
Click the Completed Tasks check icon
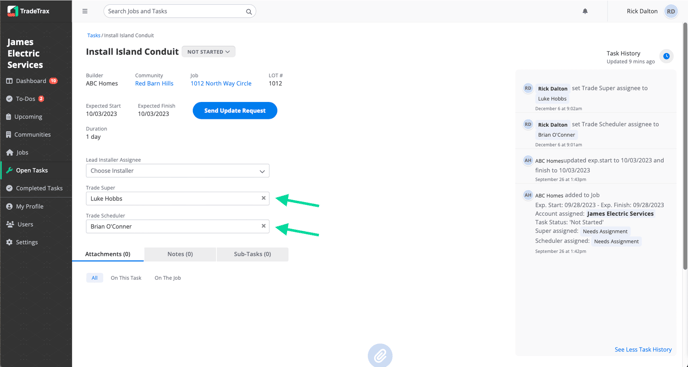[x=9, y=188]
